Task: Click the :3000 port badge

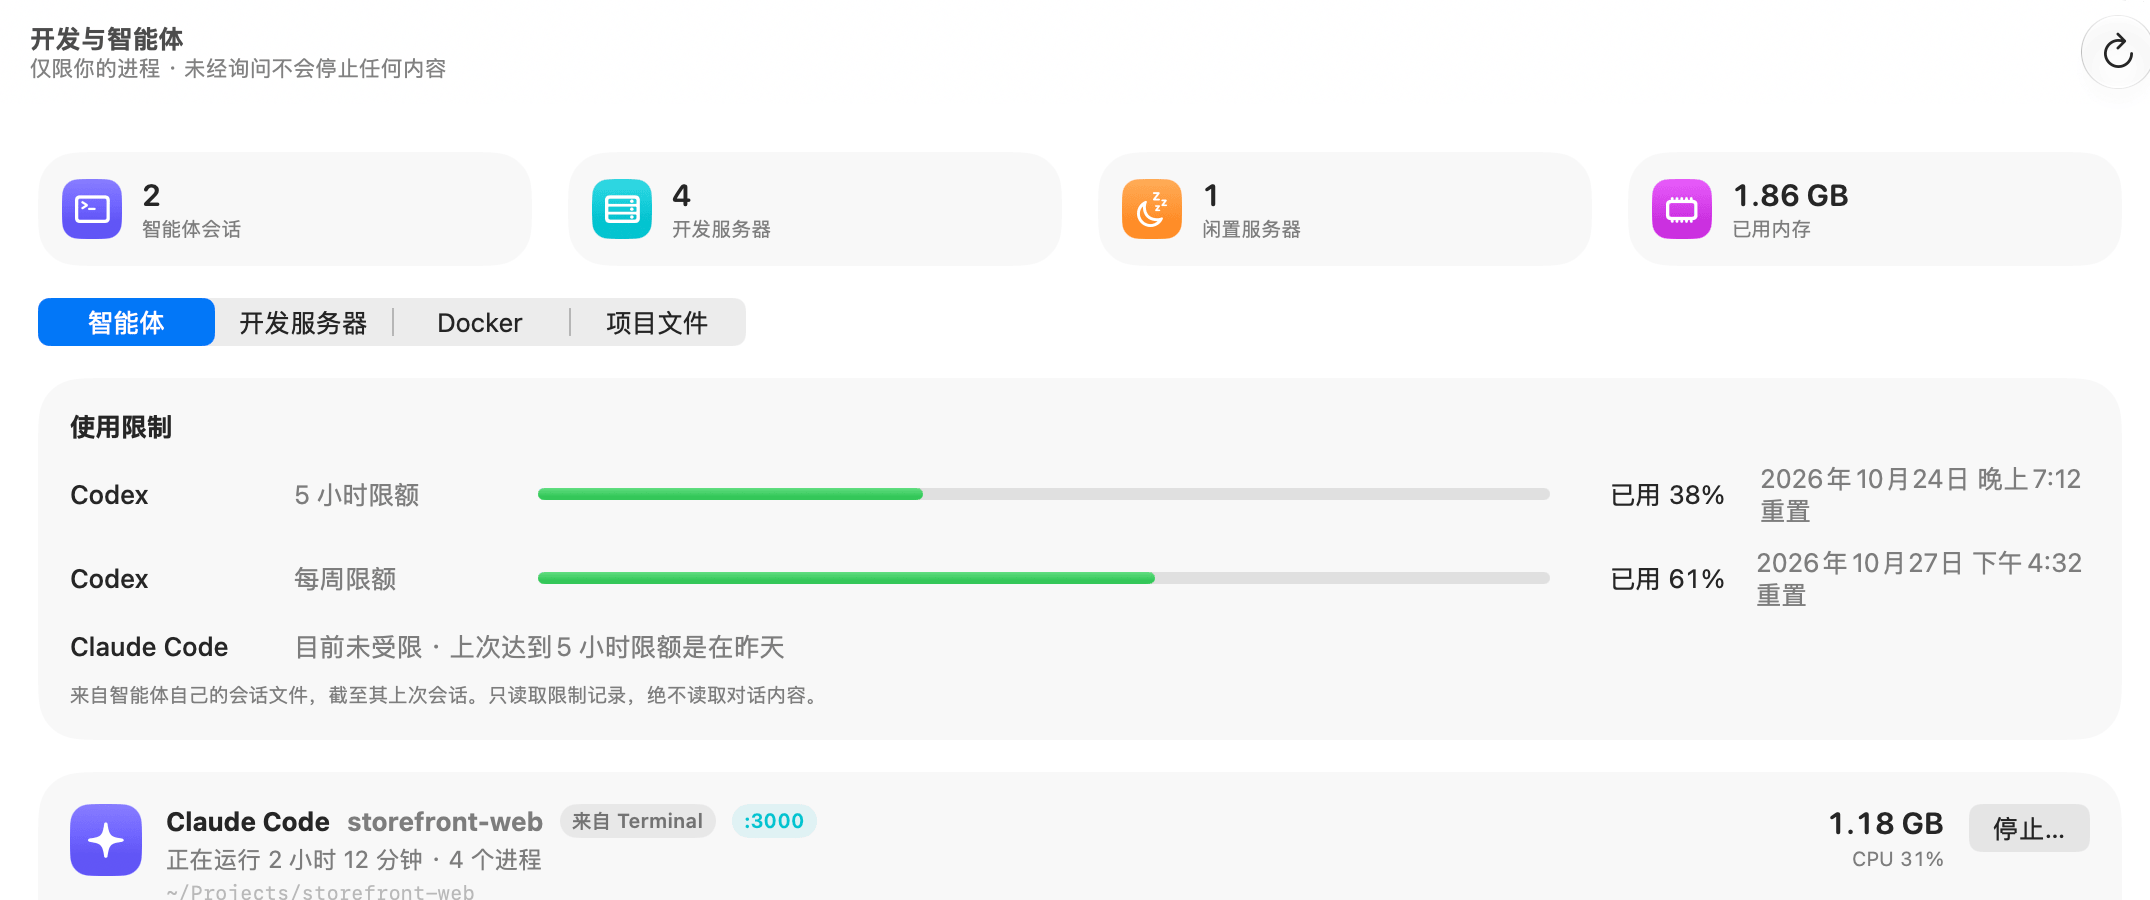Action: pos(774,821)
